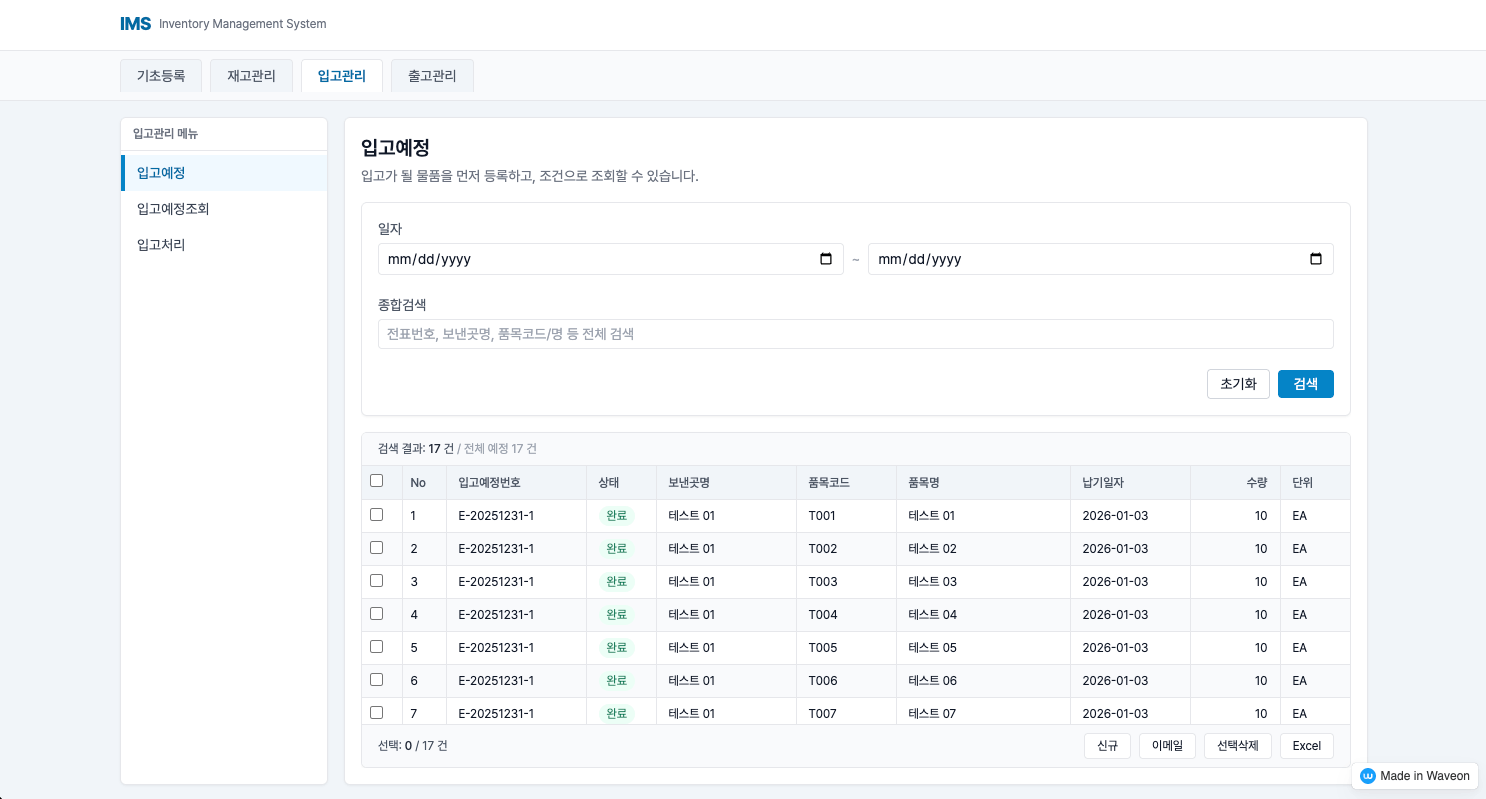
Task: Open the start date calendar picker icon
Action: [826, 259]
